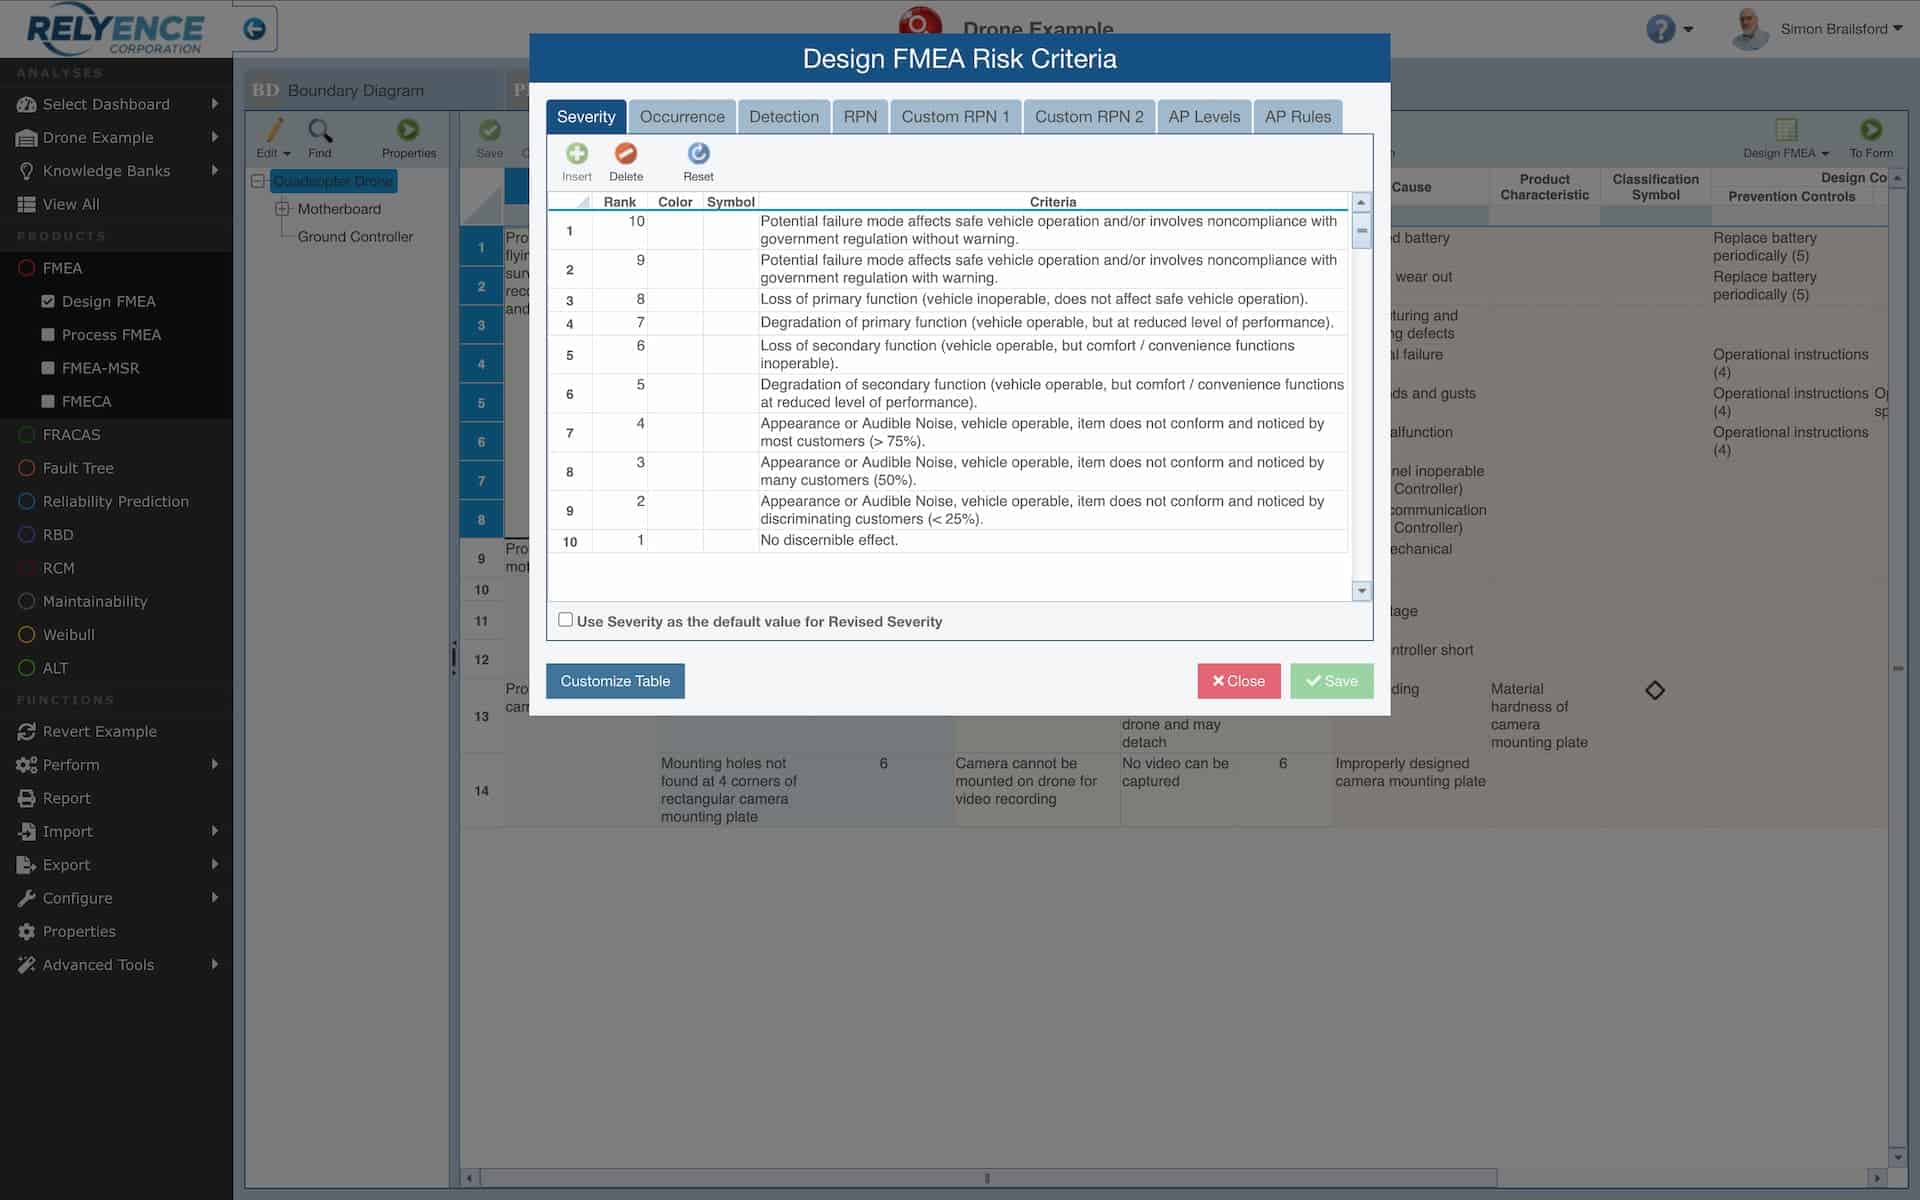
Task: Toggle the Design FMEA checkbox in the sidebar
Action: pyautogui.click(x=47, y=301)
